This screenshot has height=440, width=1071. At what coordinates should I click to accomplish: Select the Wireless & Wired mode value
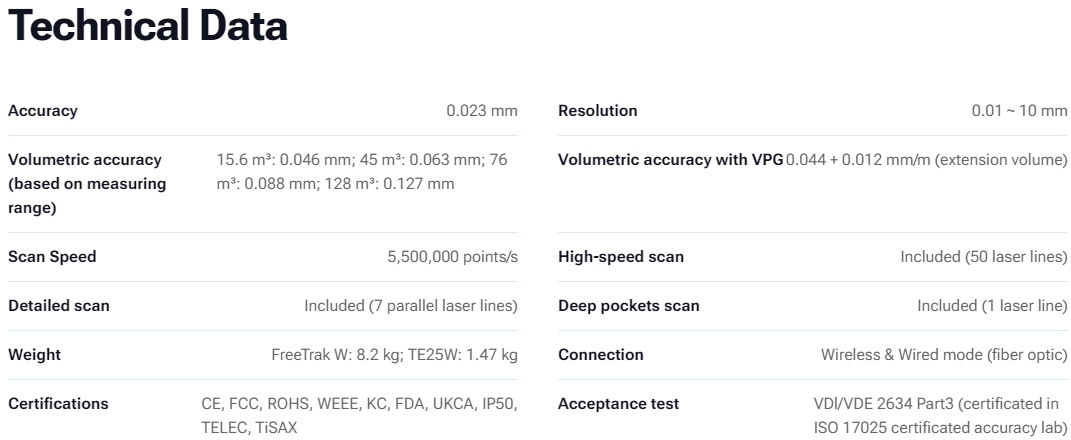coord(944,355)
